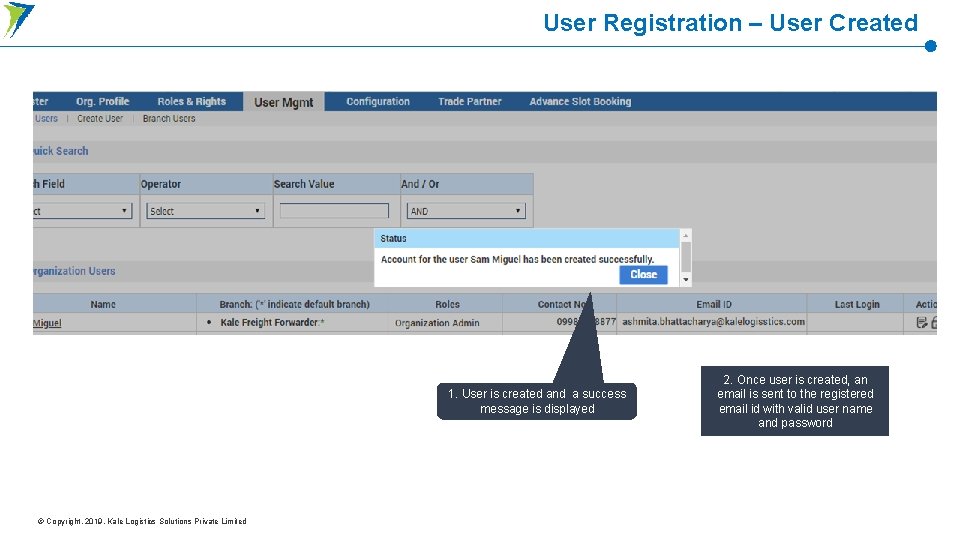Click the Status dialog title bar
The height and width of the screenshot is (540, 960).
pyautogui.click(x=527, y=238)
